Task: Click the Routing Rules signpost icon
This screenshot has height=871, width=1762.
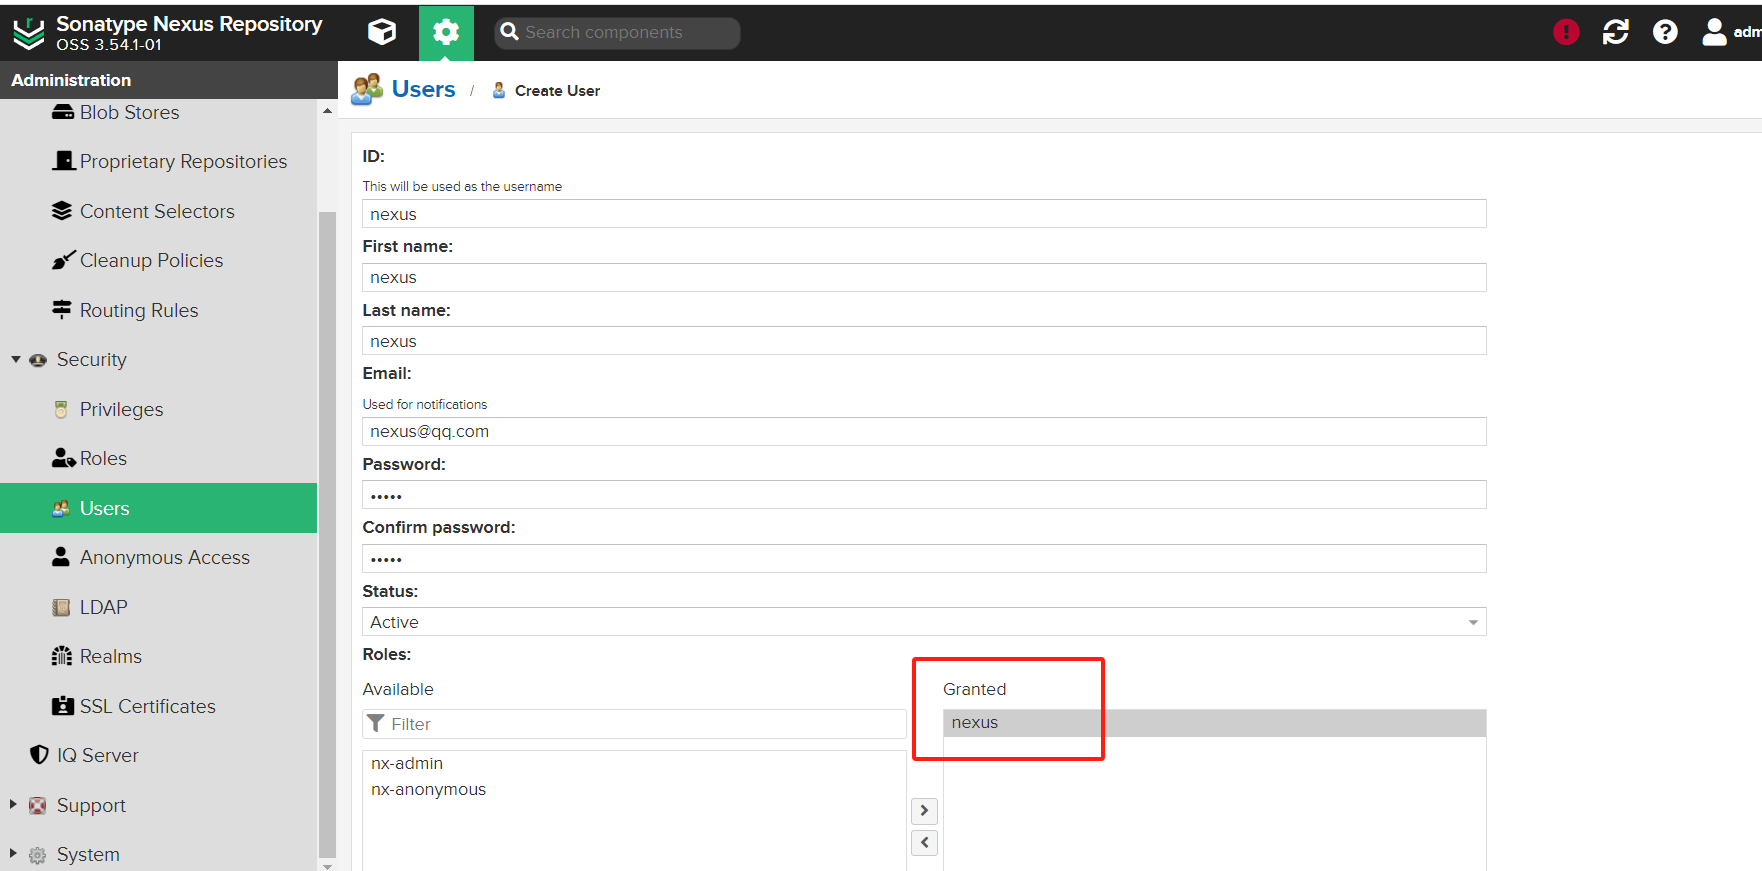Action: 62,310
